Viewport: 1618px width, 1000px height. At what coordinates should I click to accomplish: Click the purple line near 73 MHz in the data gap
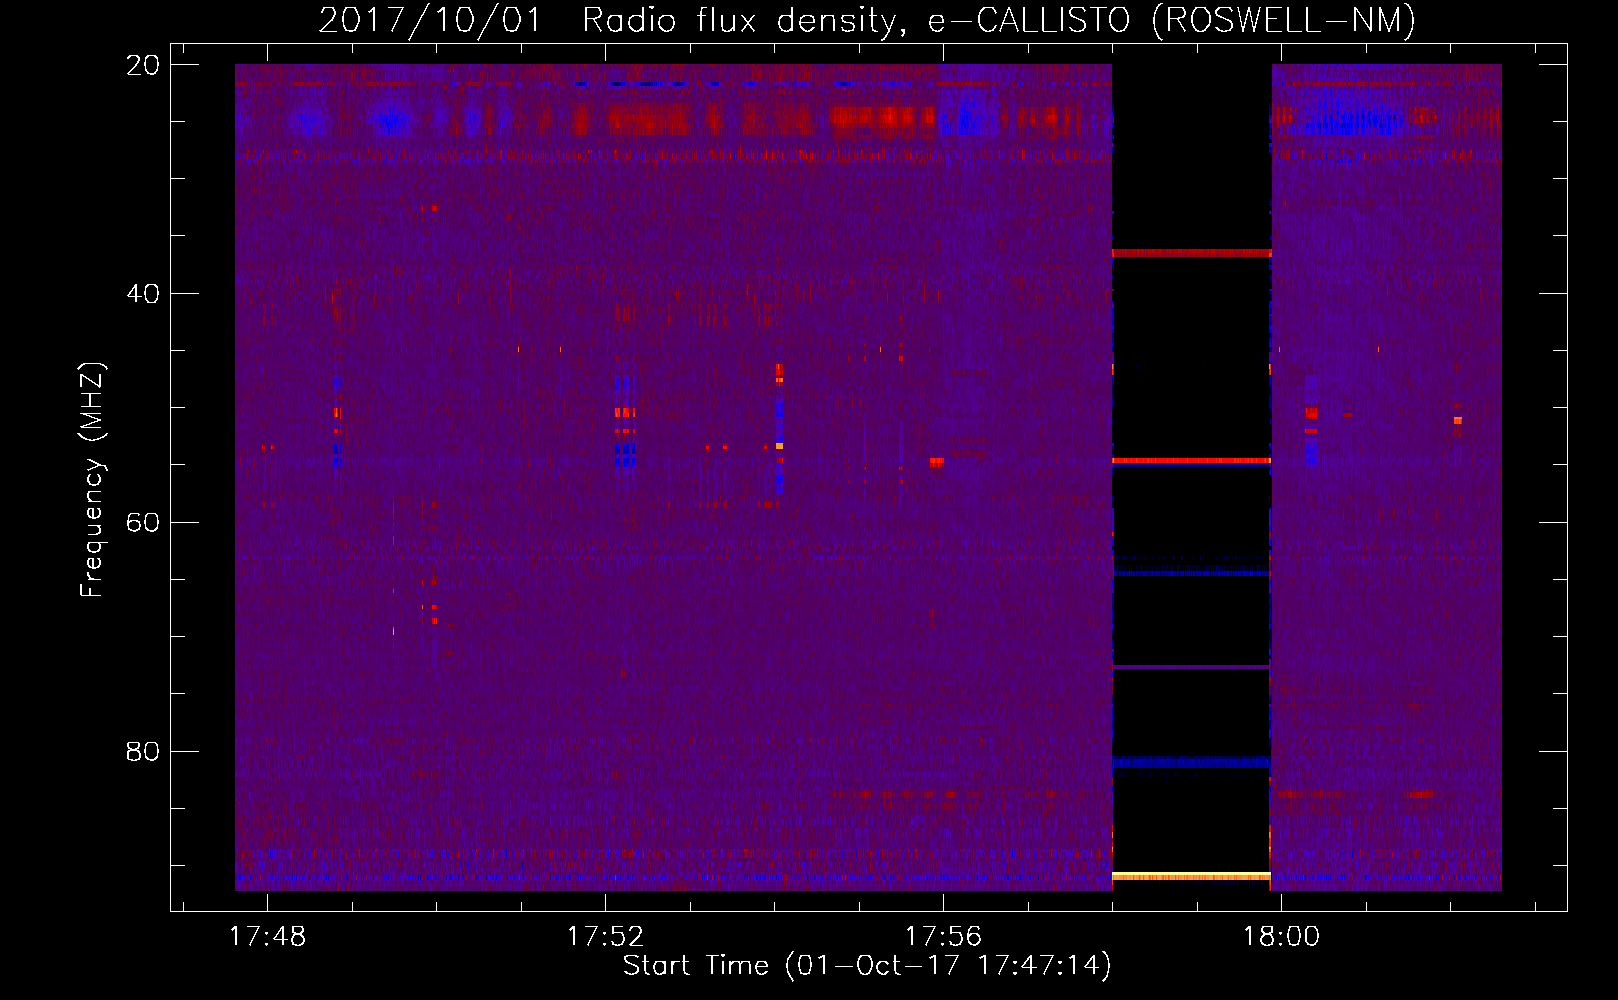point(1191,667)
